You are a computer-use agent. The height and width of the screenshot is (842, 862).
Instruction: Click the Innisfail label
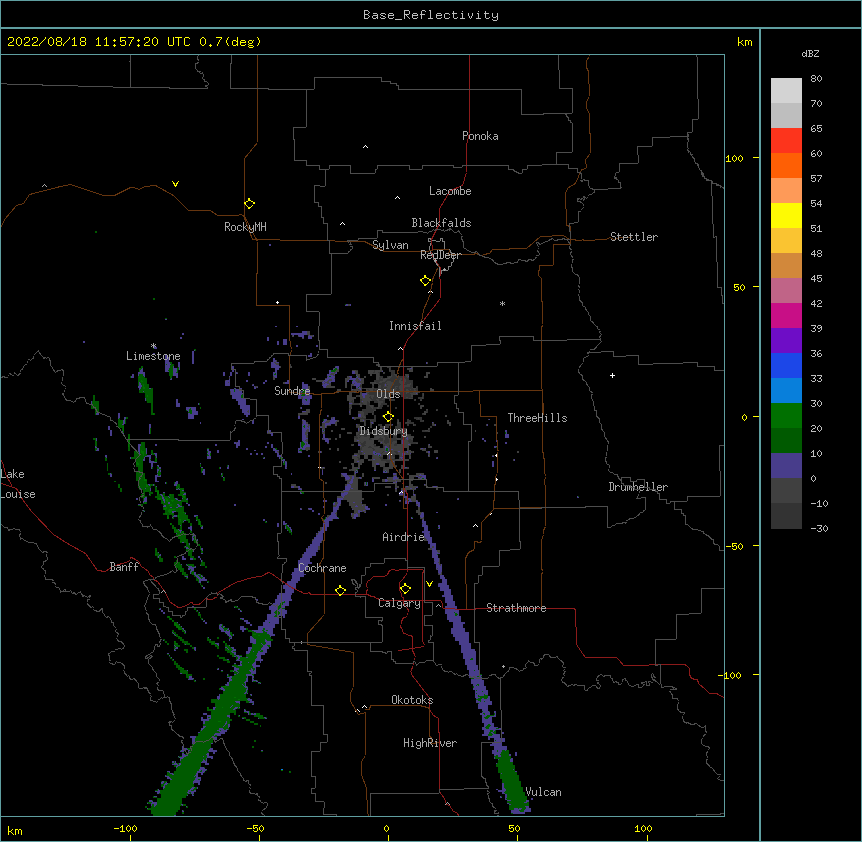(x=415, y=326)
